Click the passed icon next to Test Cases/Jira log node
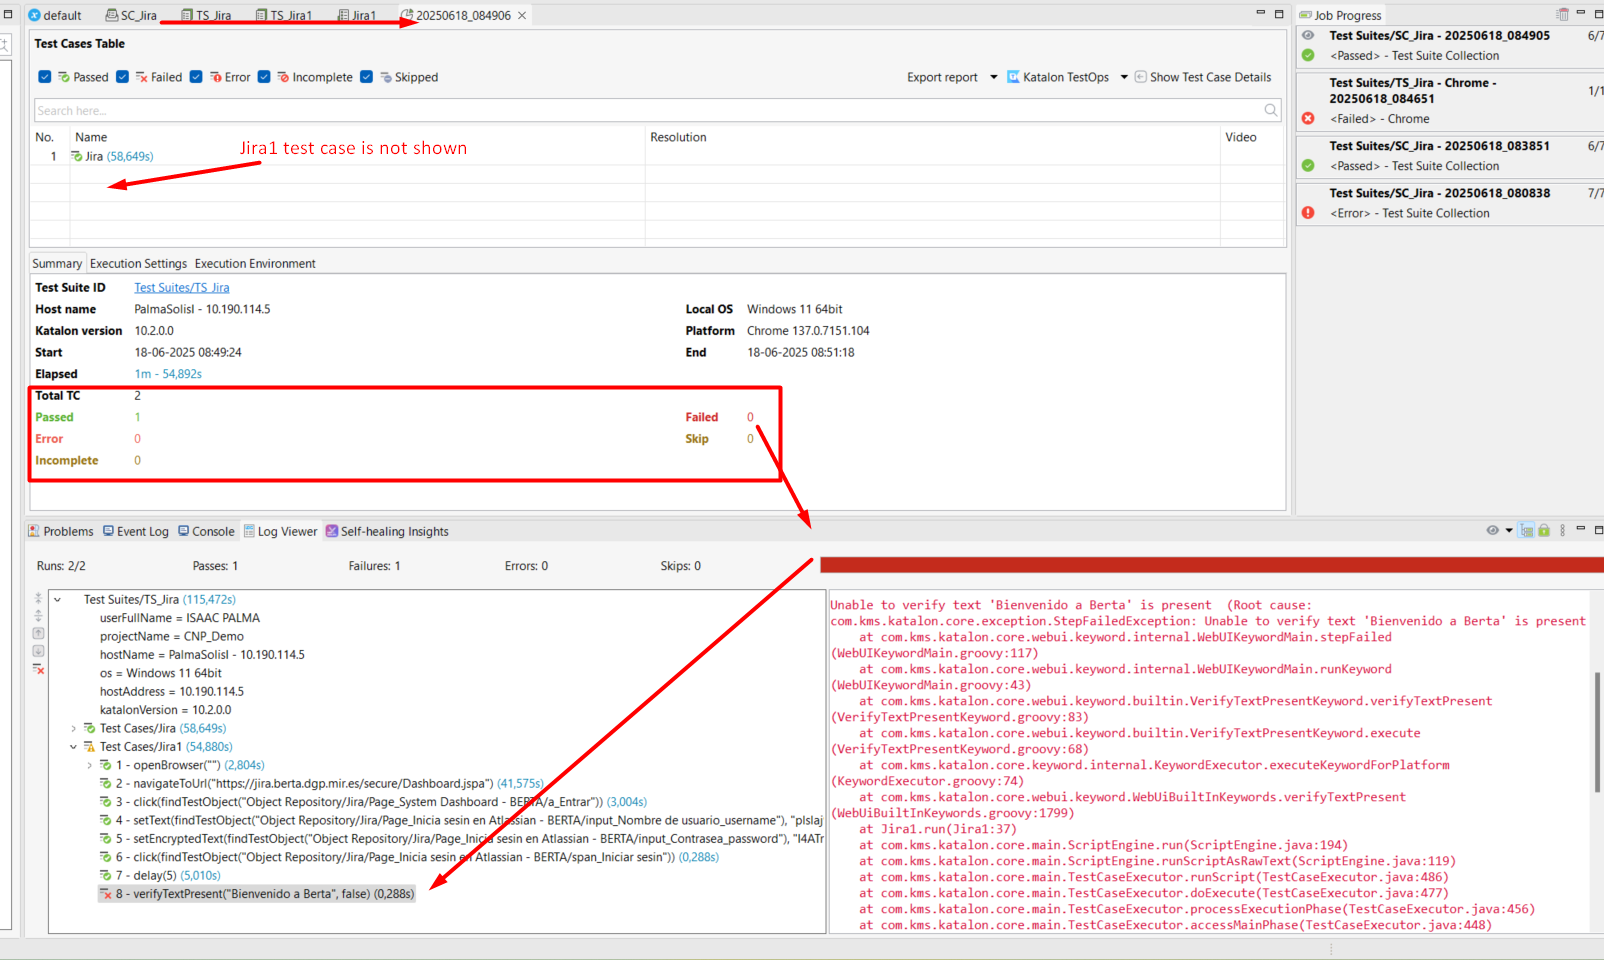Screen dimensions: 1604x960 tap(90, 728)
